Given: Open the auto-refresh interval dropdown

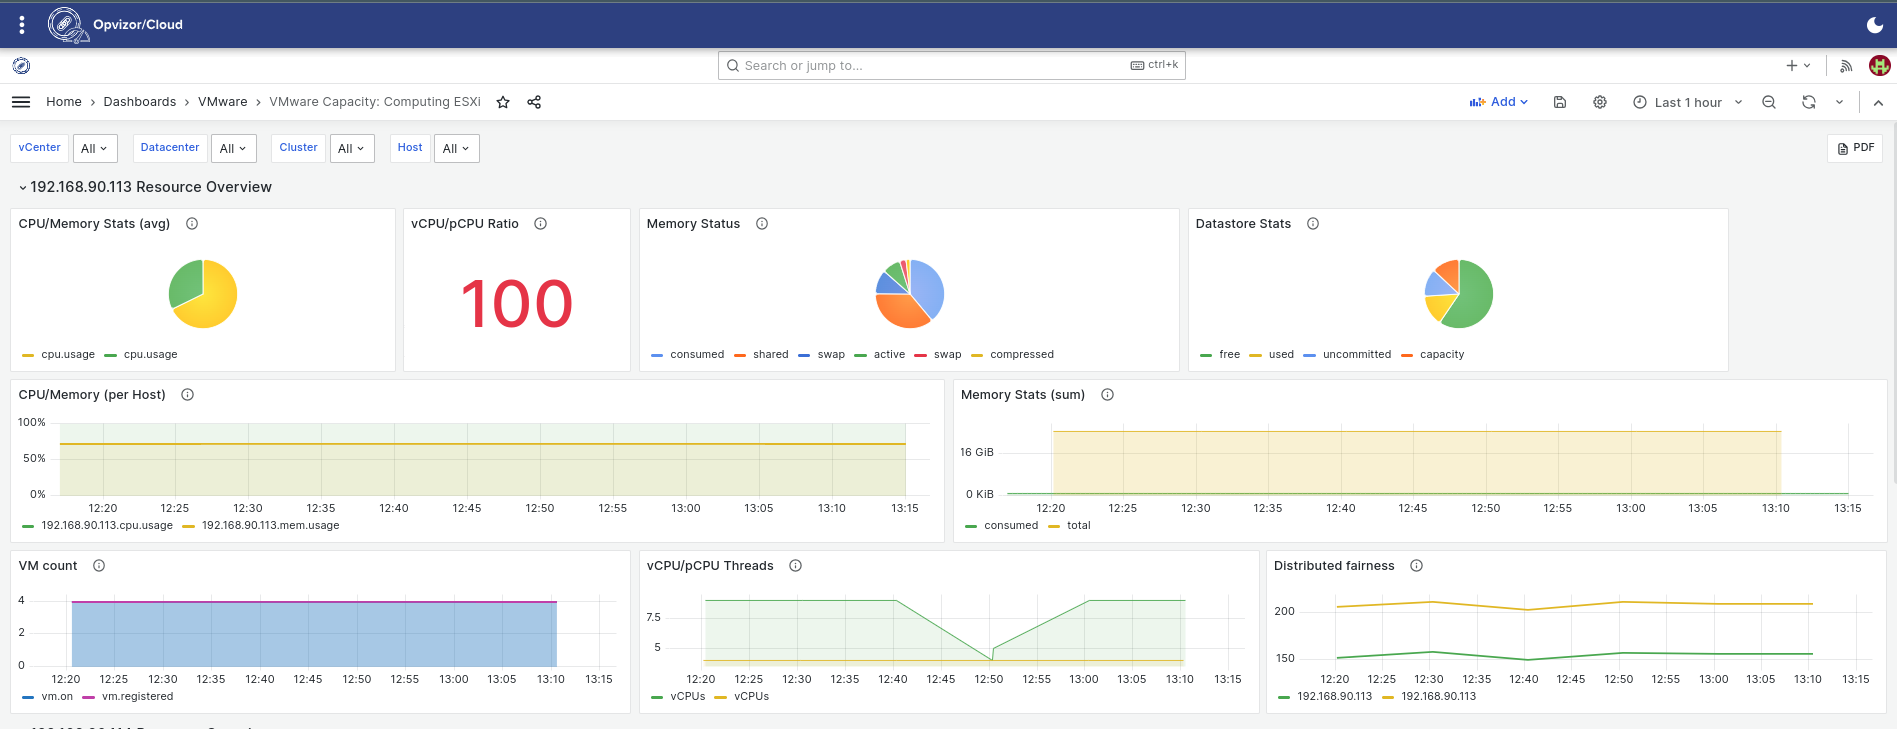Looking at the screenshot, I should [x=1839, y=102].
